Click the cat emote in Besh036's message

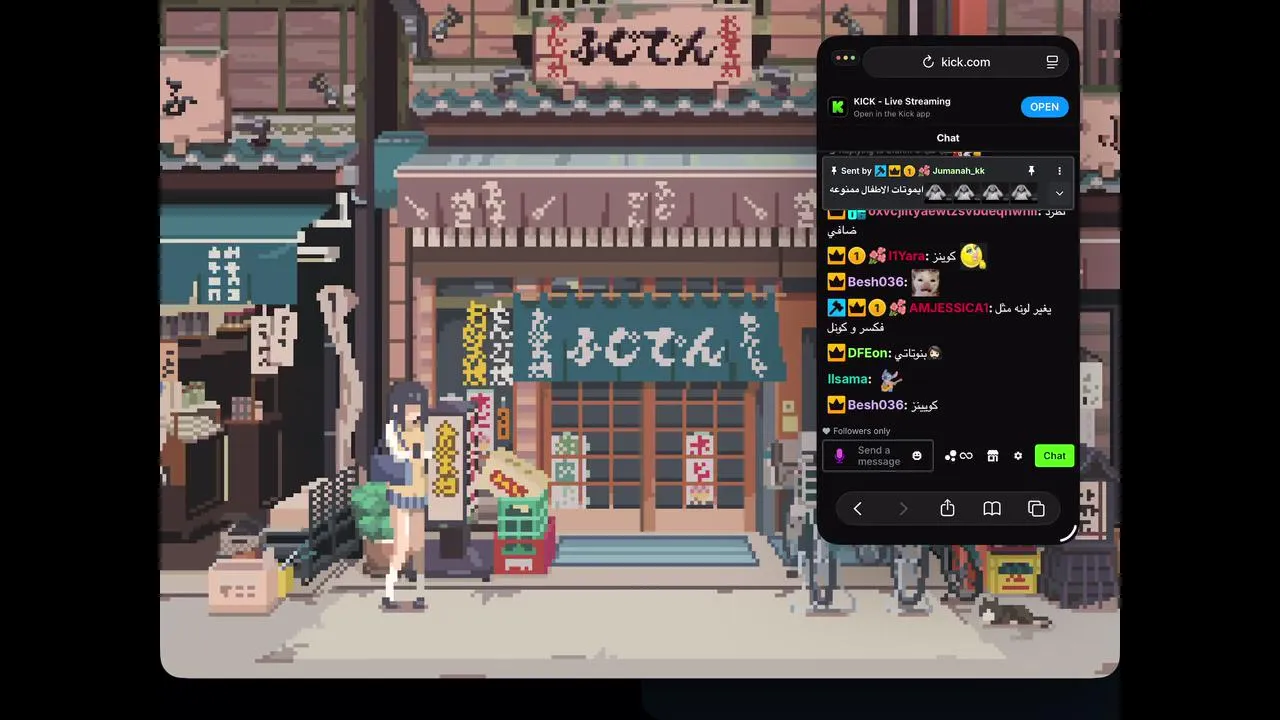(x=925, y=281)
